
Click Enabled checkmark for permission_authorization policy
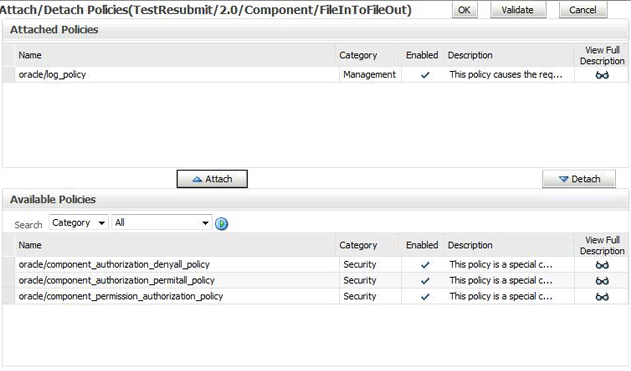click(425, 297)
